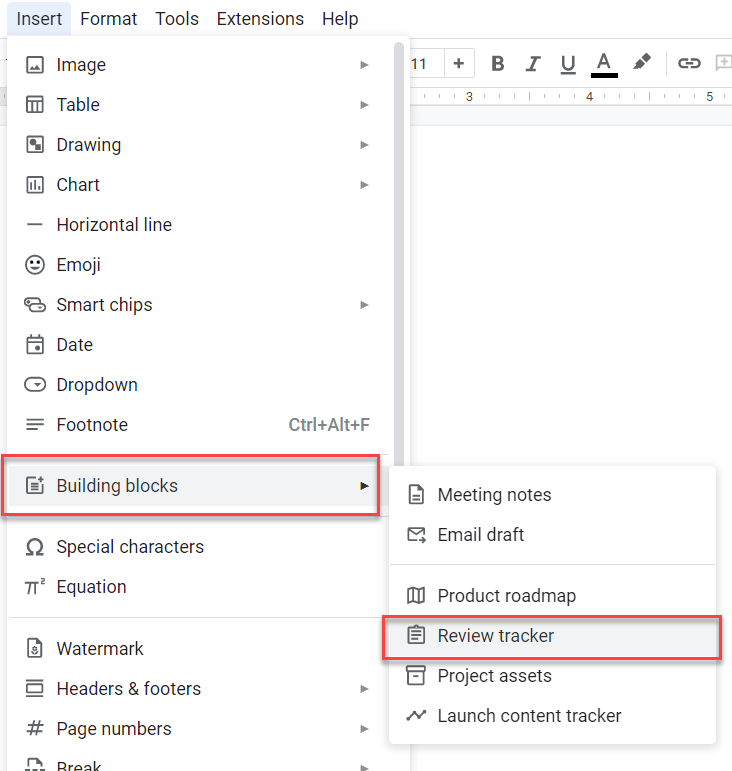Insert an Emoji from menu
This screenshot has height=771, width=732.
pos(78,265)
